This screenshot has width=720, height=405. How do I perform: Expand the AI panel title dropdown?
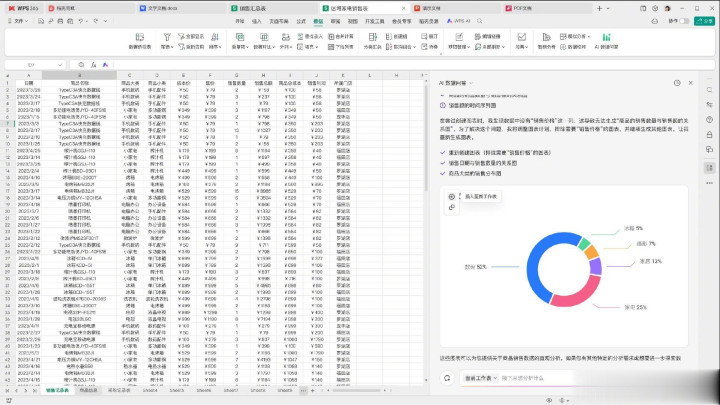pos(471,83)
